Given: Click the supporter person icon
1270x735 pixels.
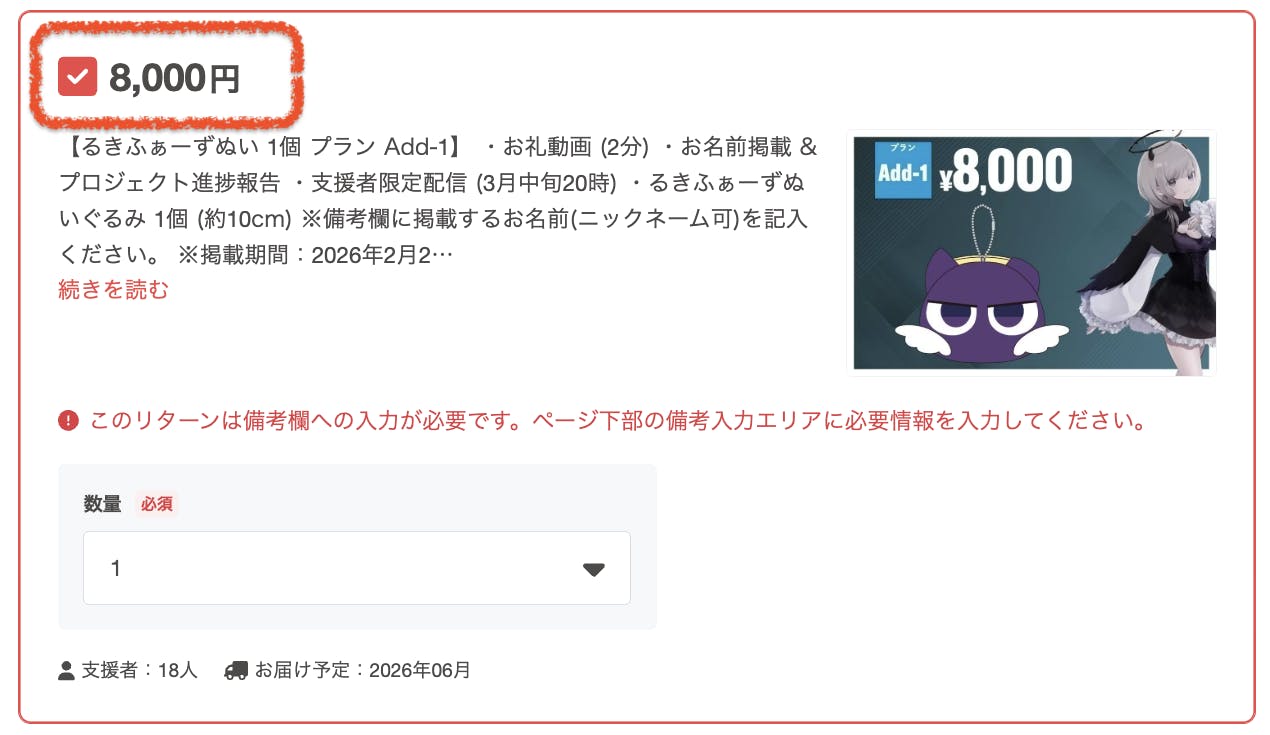Looking at the screenshot, I should coord(67,670).
